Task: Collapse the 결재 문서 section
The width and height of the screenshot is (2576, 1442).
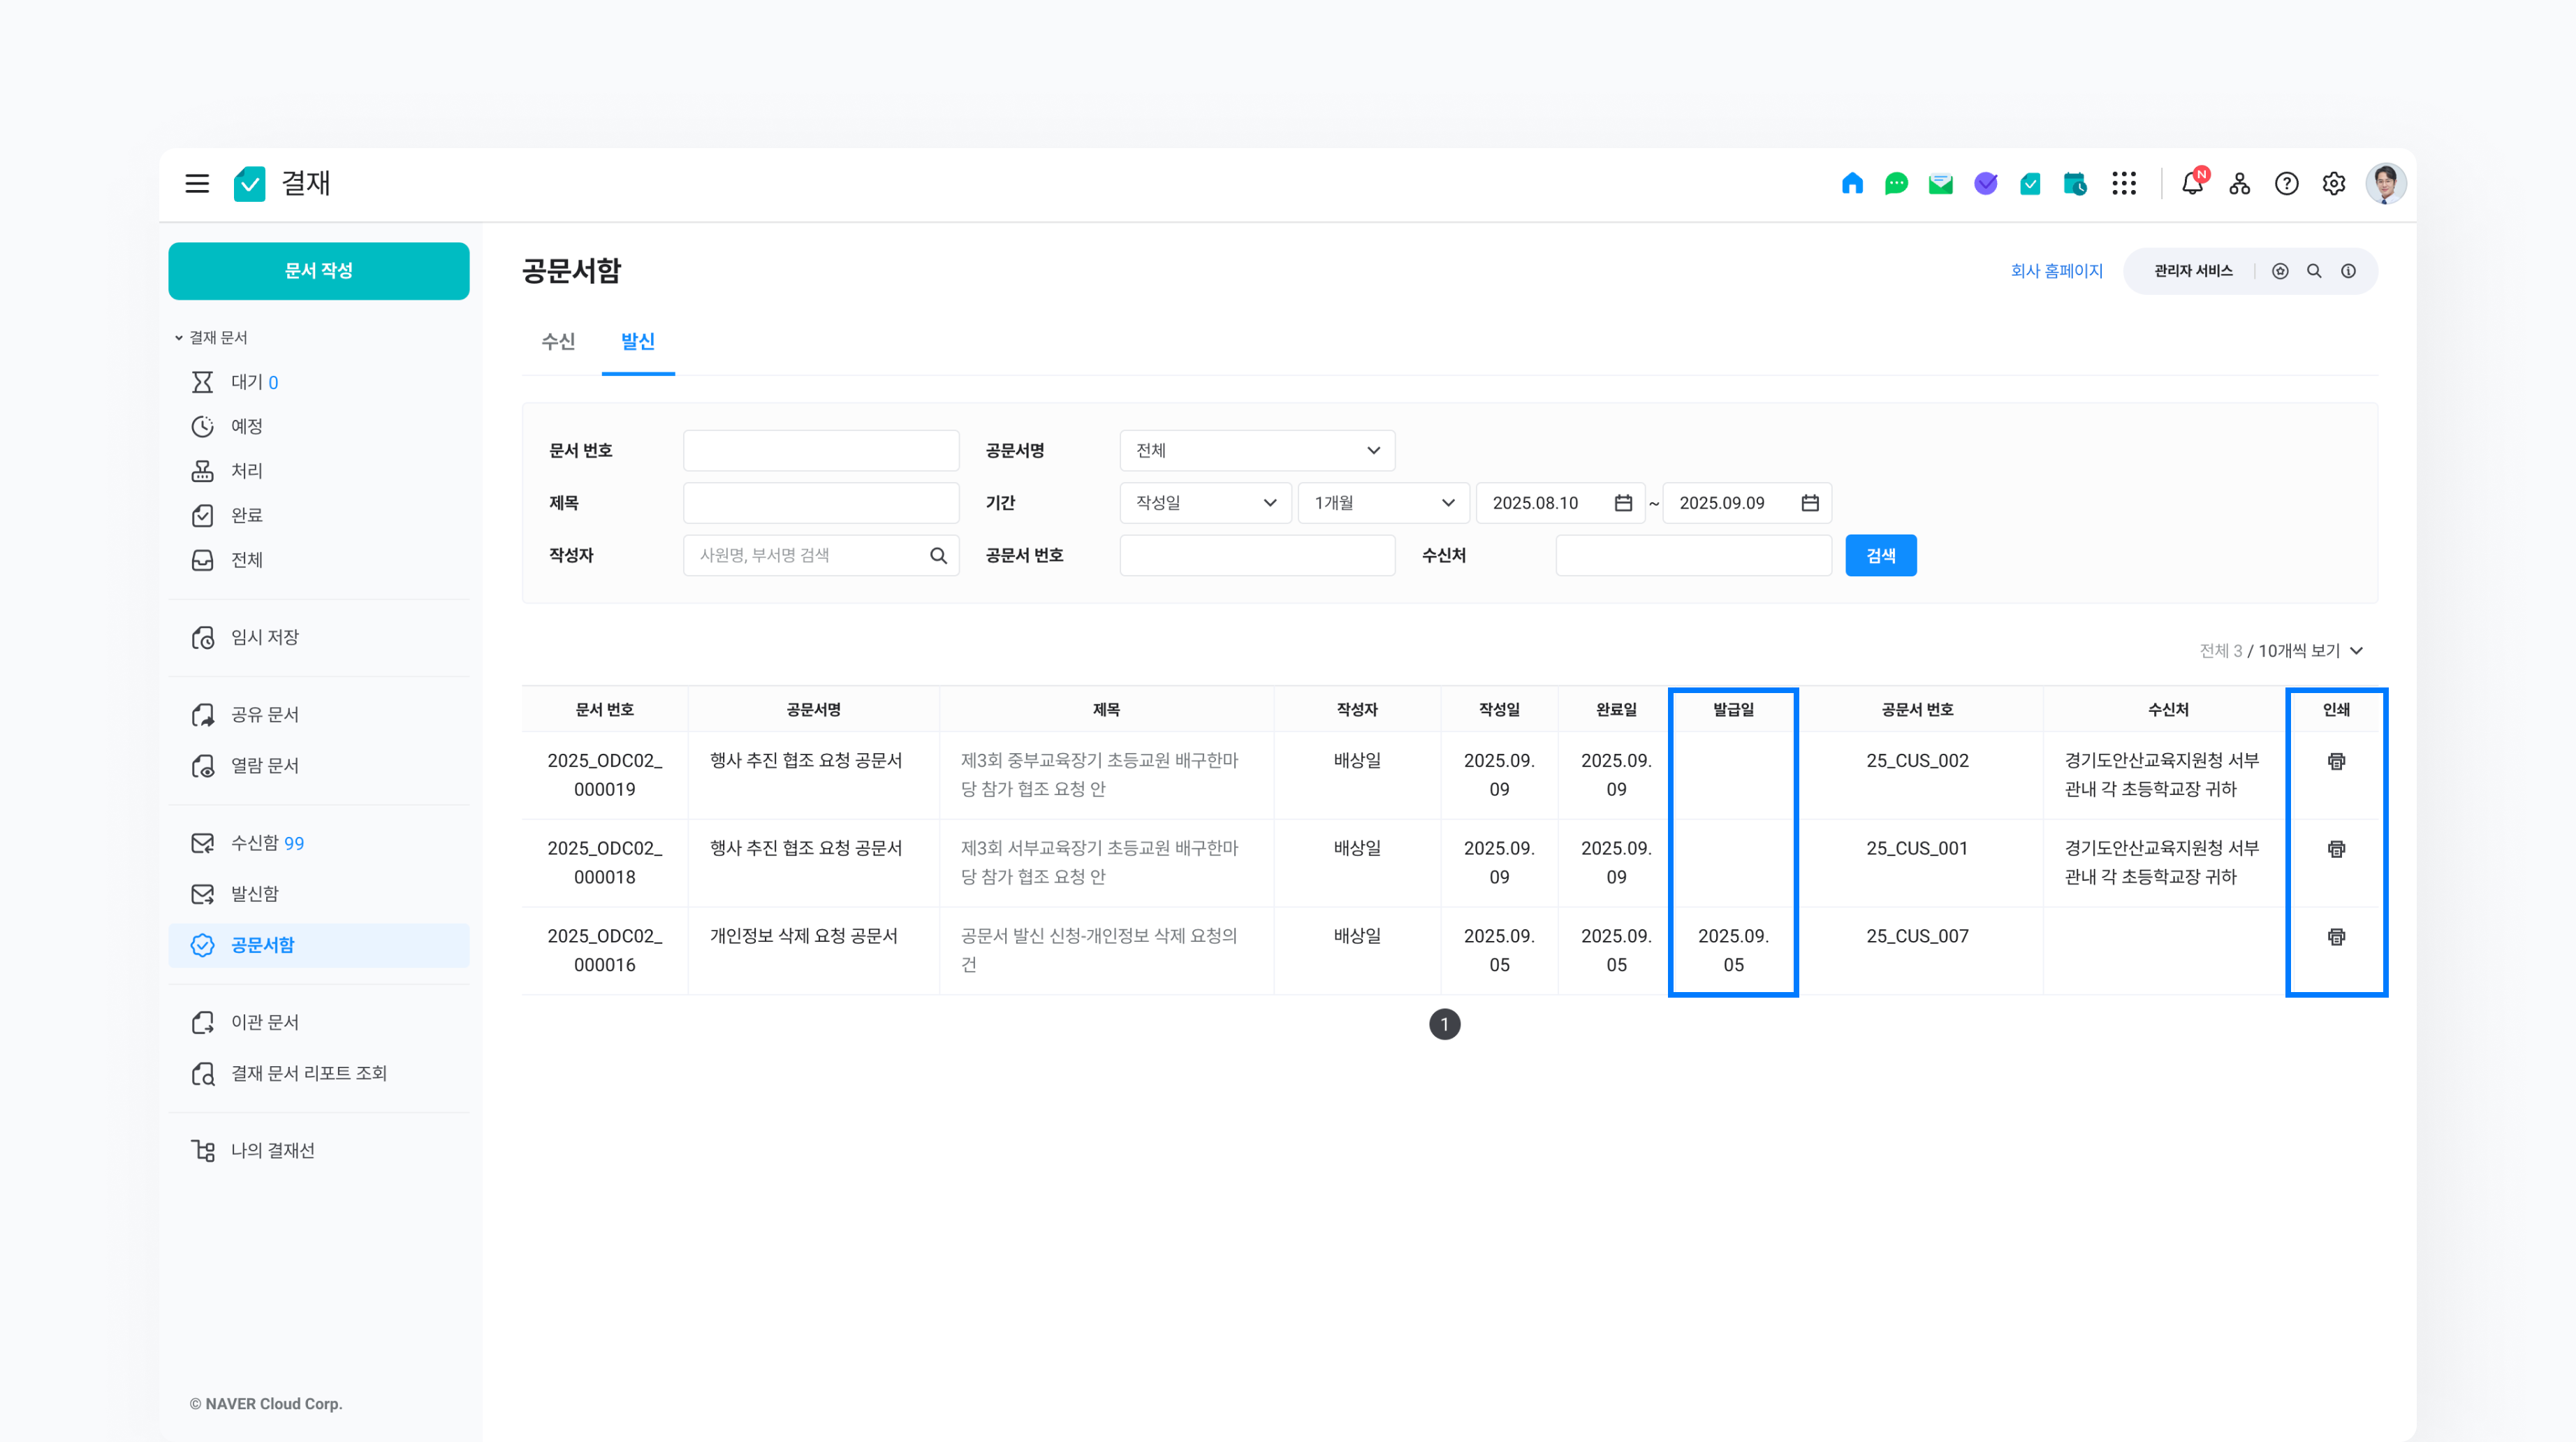Action: 179,338
